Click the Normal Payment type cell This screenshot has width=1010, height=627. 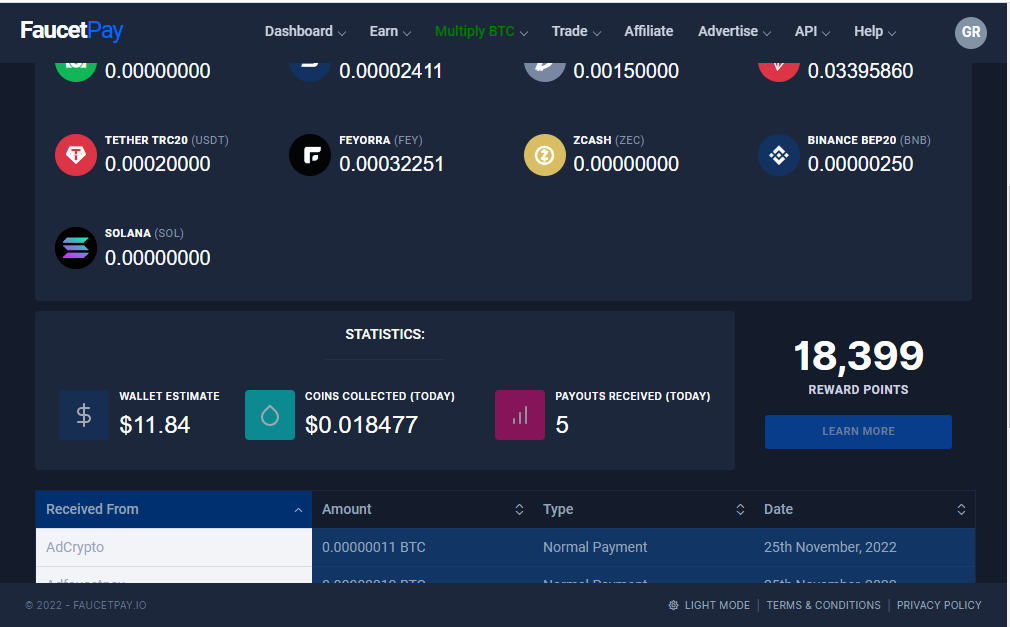click(643, 547)
